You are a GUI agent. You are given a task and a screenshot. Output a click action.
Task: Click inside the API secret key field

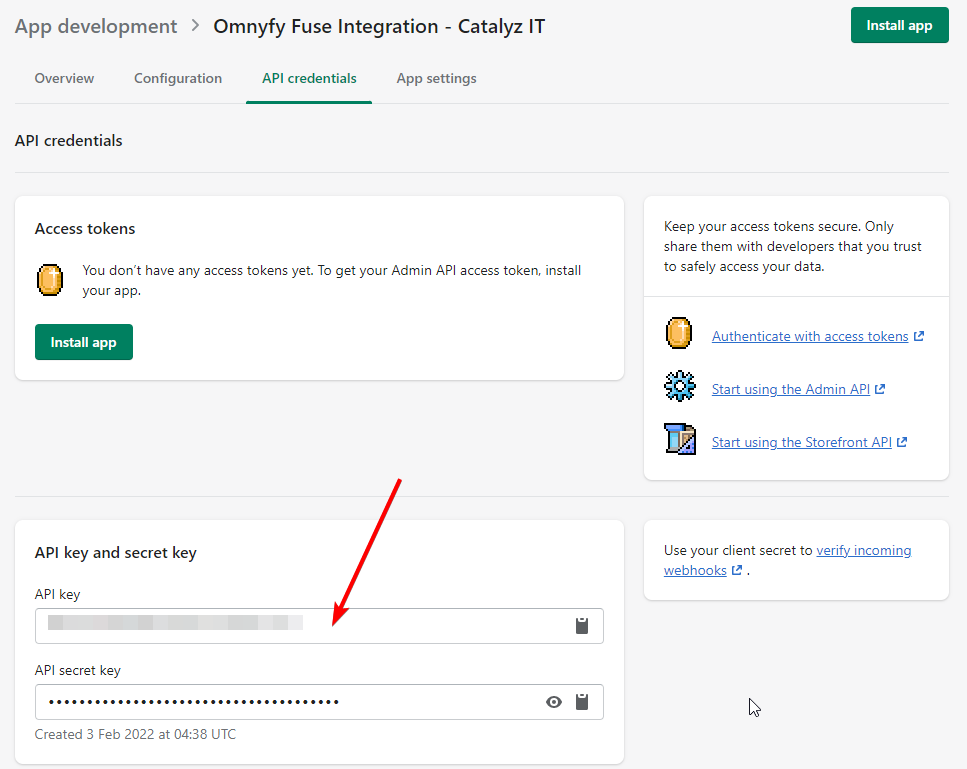point(319,702)
